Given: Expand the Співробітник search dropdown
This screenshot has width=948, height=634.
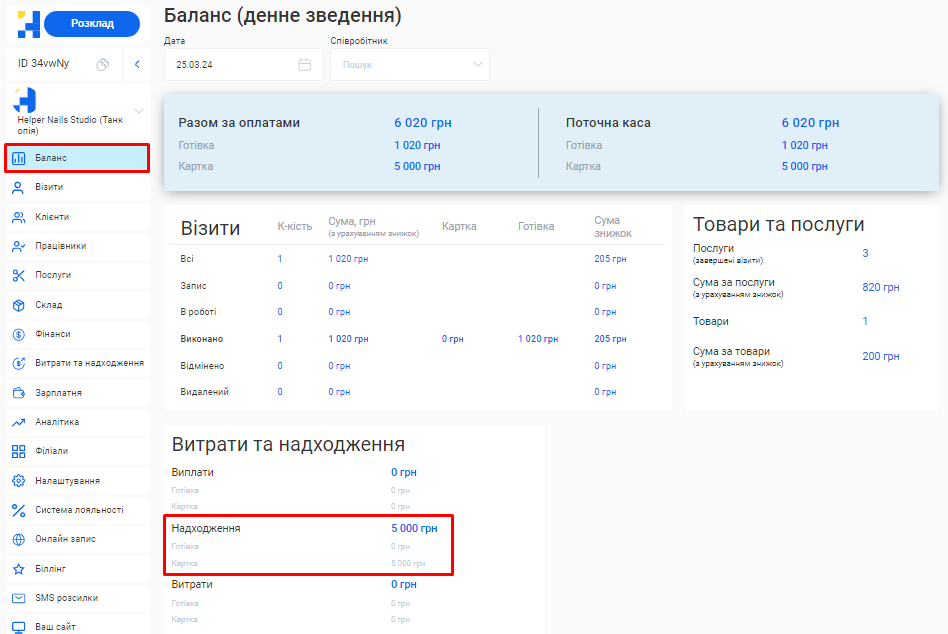Looking at the screenshot, I should pyautogui.click(x=477, y=65).
